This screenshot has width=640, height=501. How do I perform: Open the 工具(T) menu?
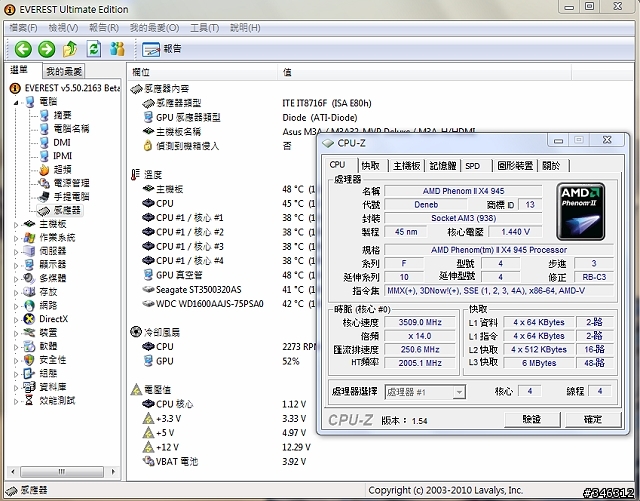click(x=204, y=28)
